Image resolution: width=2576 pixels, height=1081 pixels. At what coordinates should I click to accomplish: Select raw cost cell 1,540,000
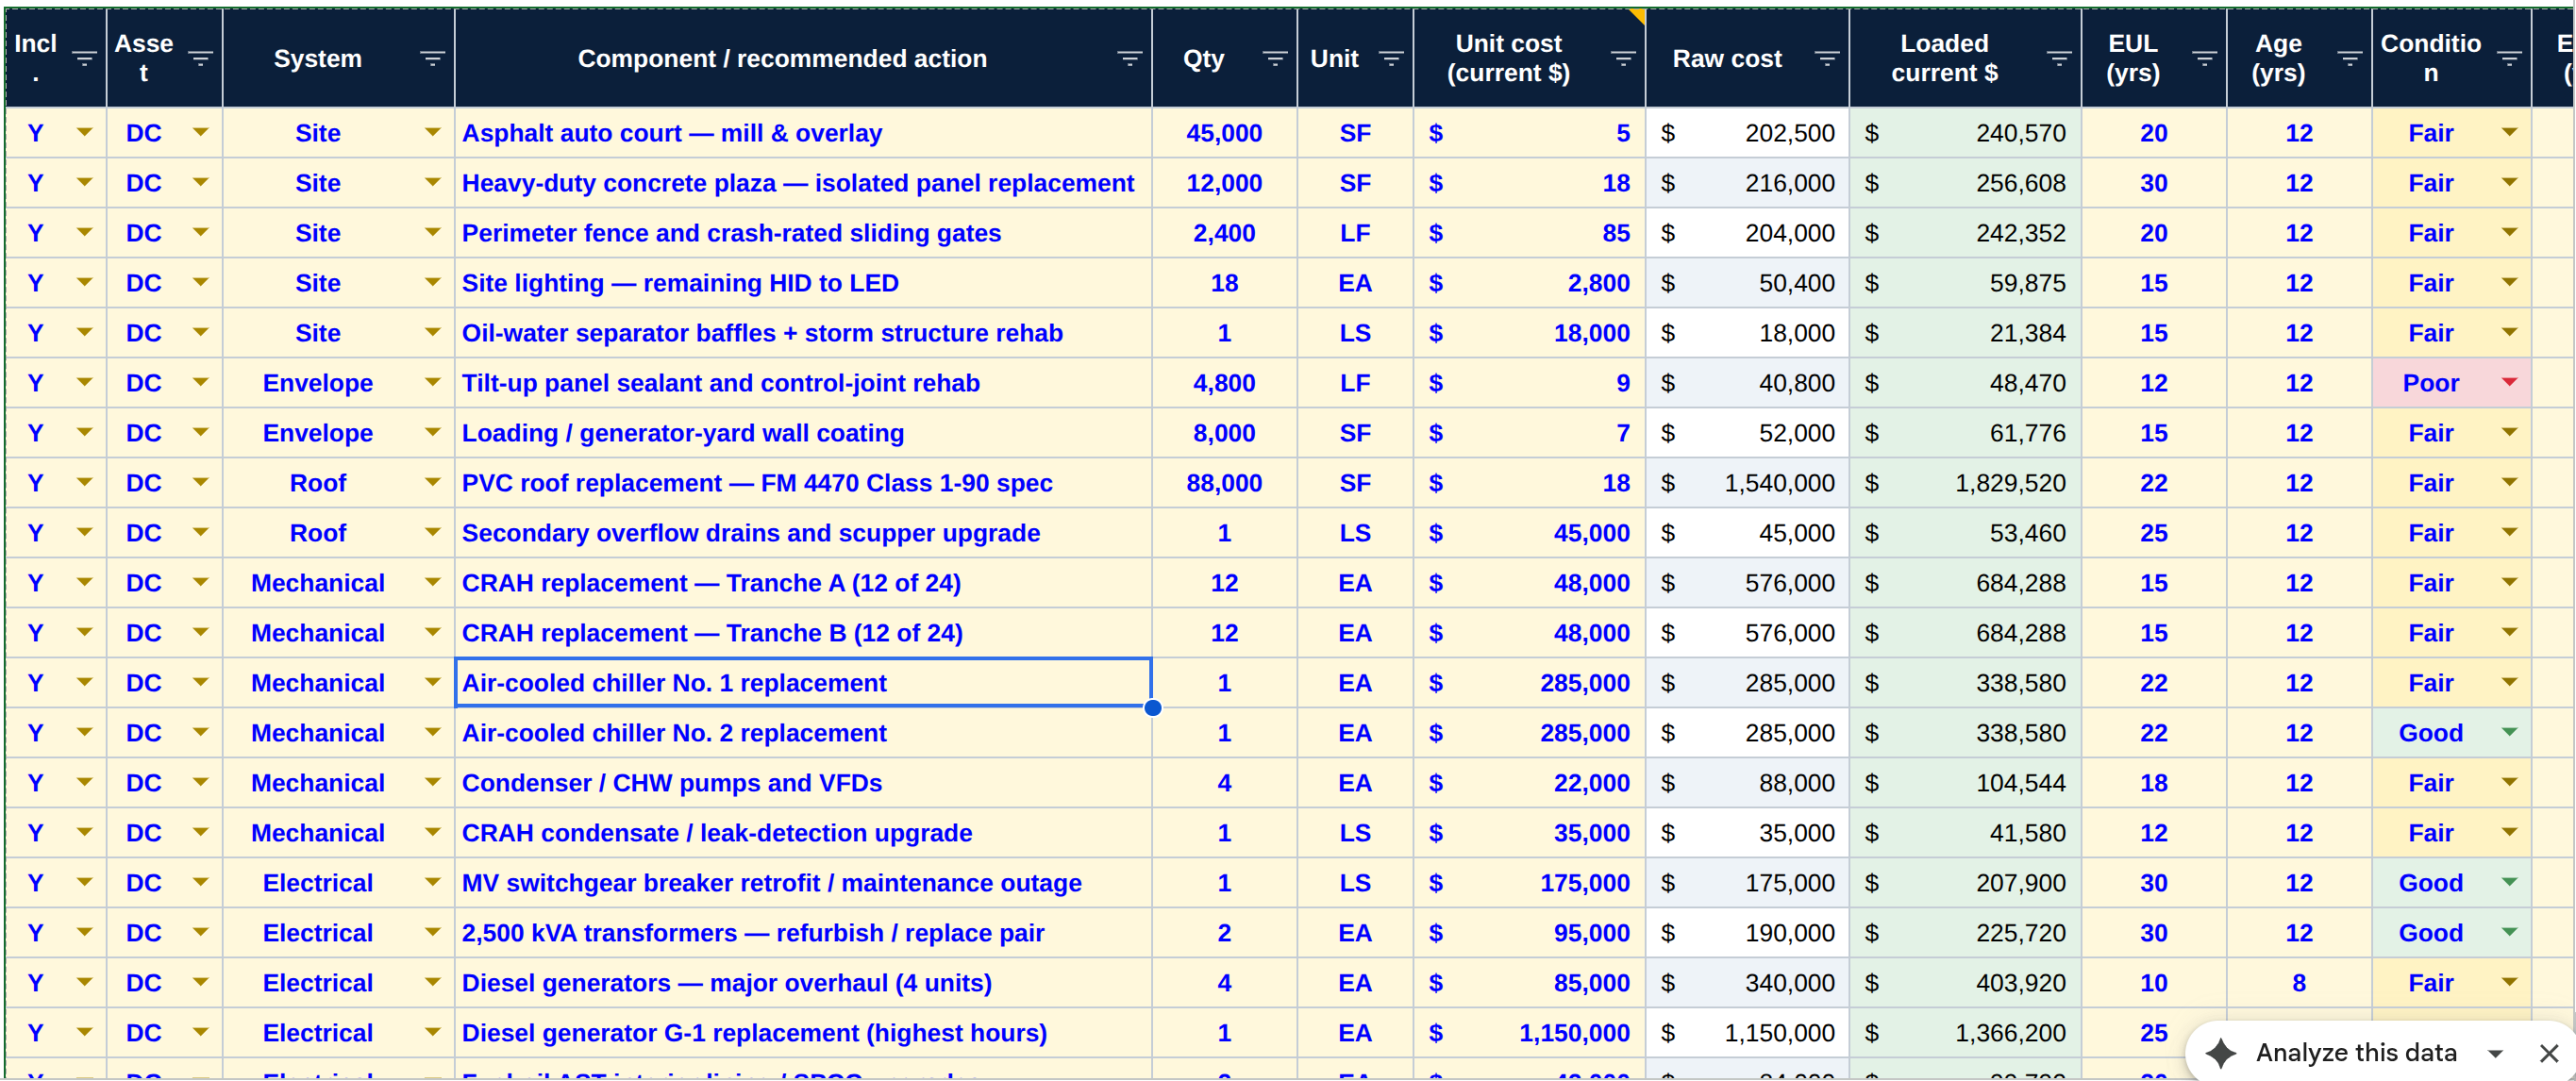(1747, 482)
